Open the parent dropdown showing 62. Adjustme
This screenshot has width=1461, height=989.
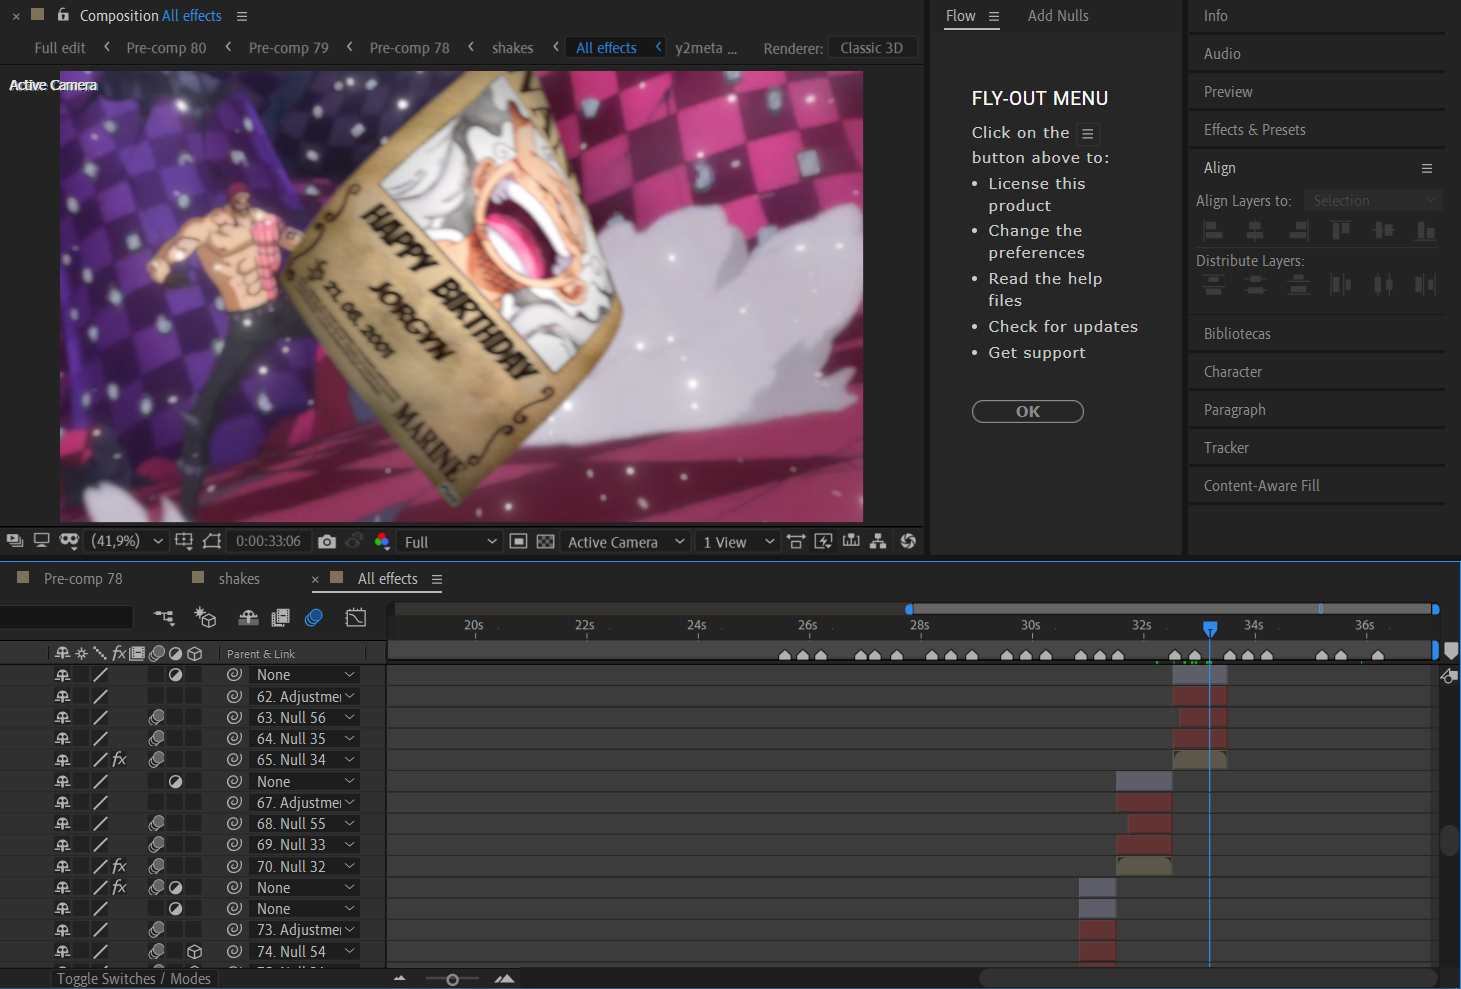coord(304,696)
